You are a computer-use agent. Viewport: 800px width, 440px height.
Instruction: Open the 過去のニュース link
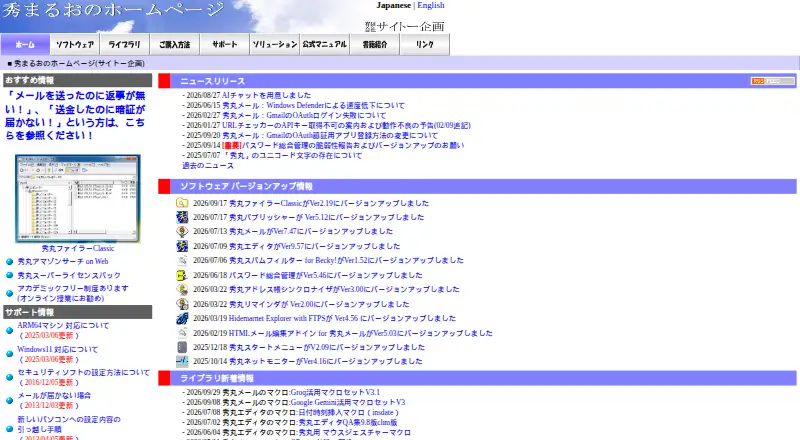(x=208, y=165)
